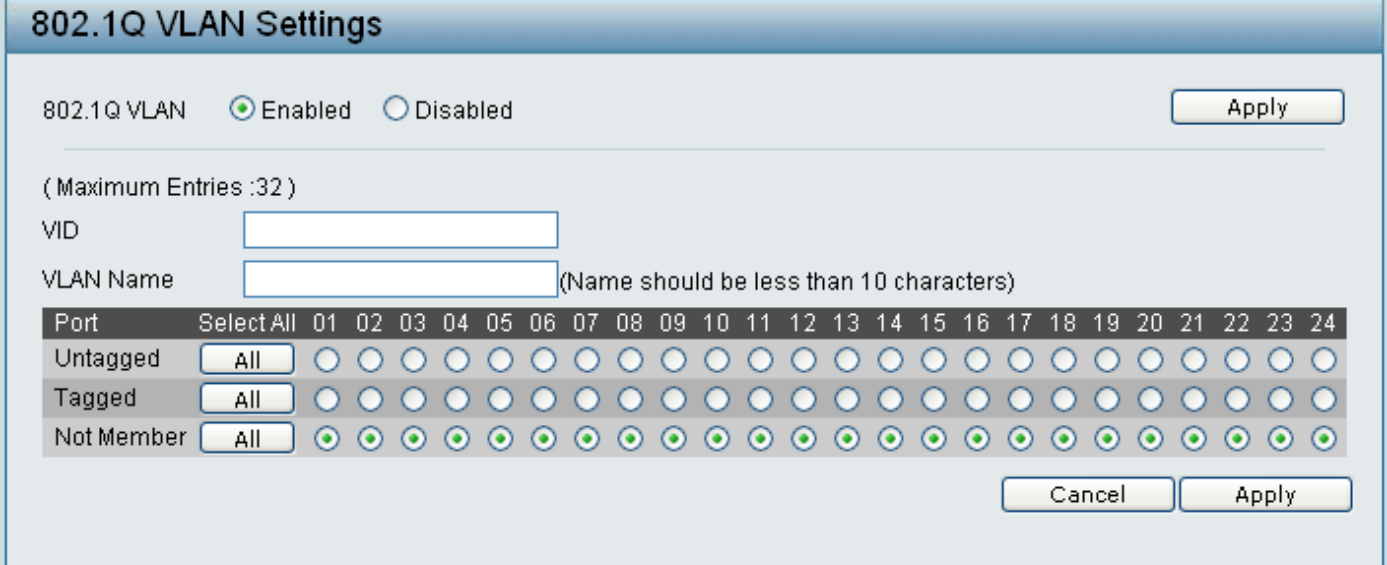Click into the VID input field
The image size is (1387, 565).
pos(400,230)
